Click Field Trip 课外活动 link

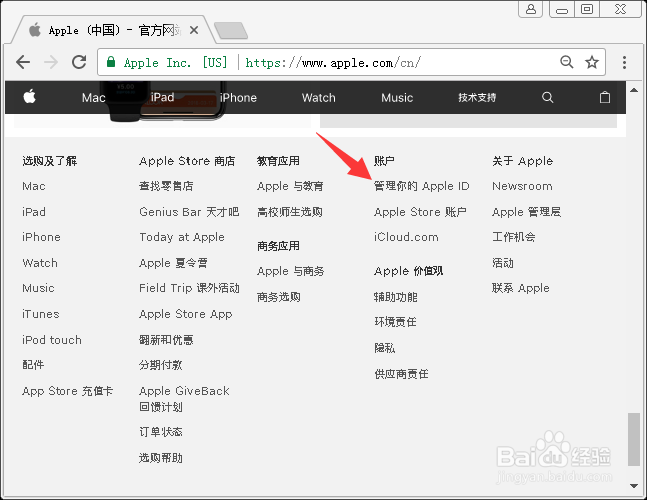tap(189, 288)
